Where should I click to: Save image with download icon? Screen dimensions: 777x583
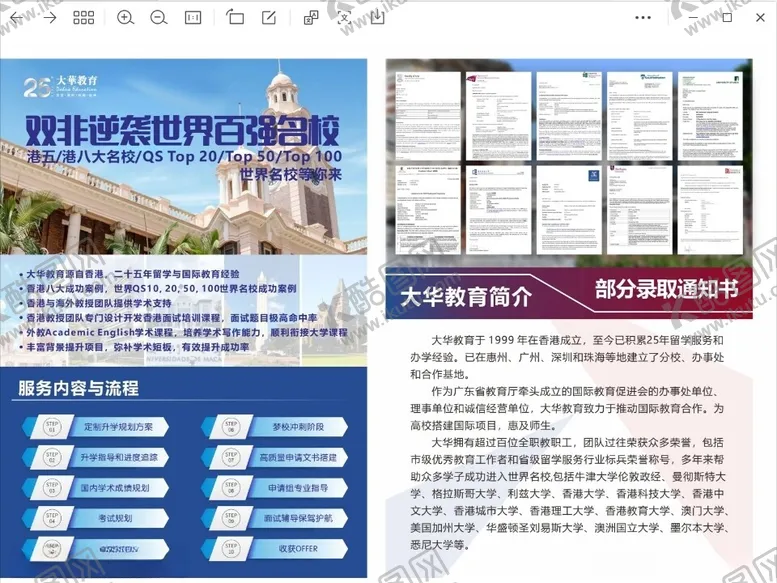(377, 17)
